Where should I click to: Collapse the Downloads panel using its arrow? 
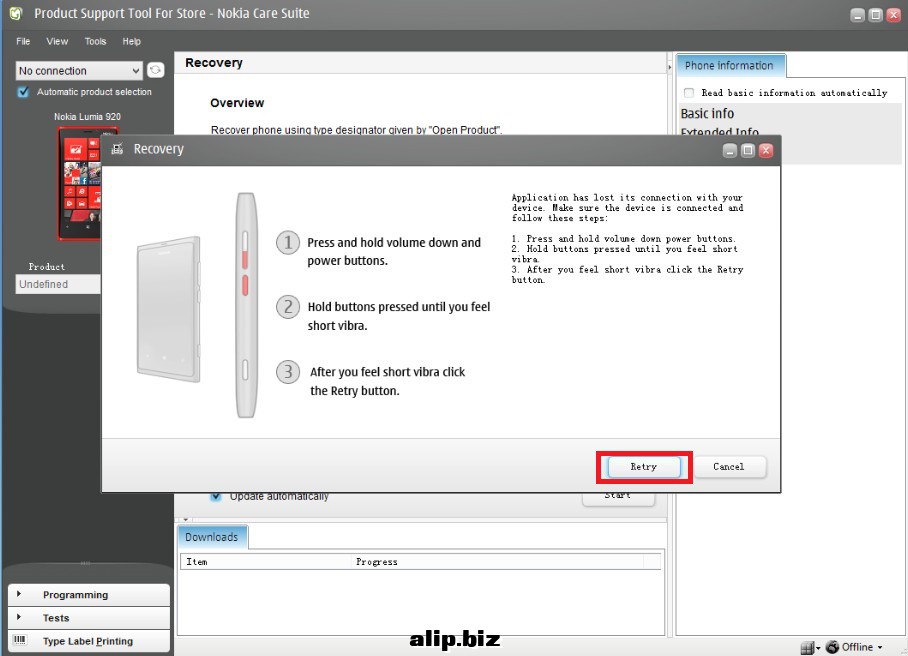click(x=185, y=519)
